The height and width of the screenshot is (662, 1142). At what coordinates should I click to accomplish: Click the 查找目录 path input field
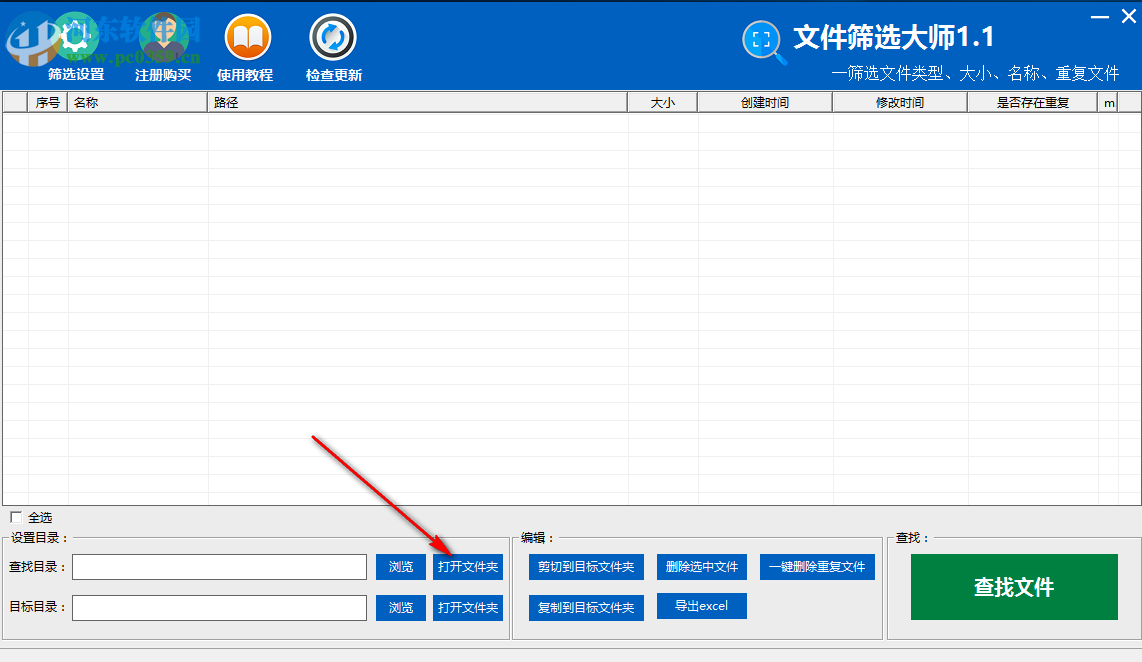coord(219,567)
